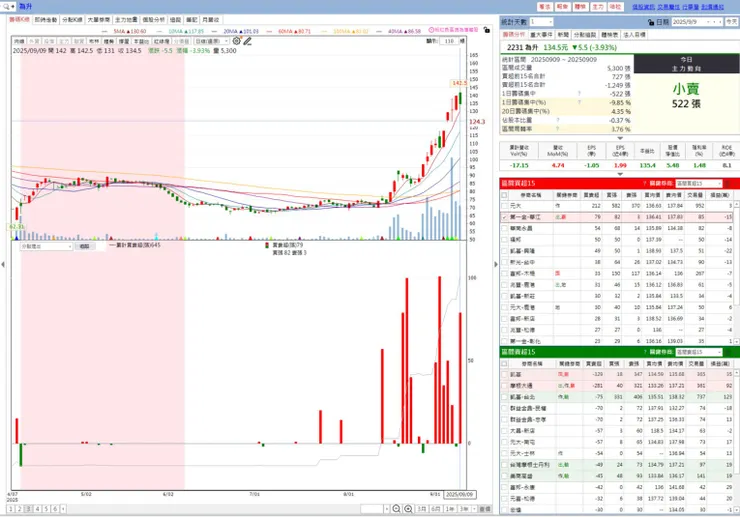
Task: Click help icon in green 賣超15 header
Action: [x=644, y=352]
